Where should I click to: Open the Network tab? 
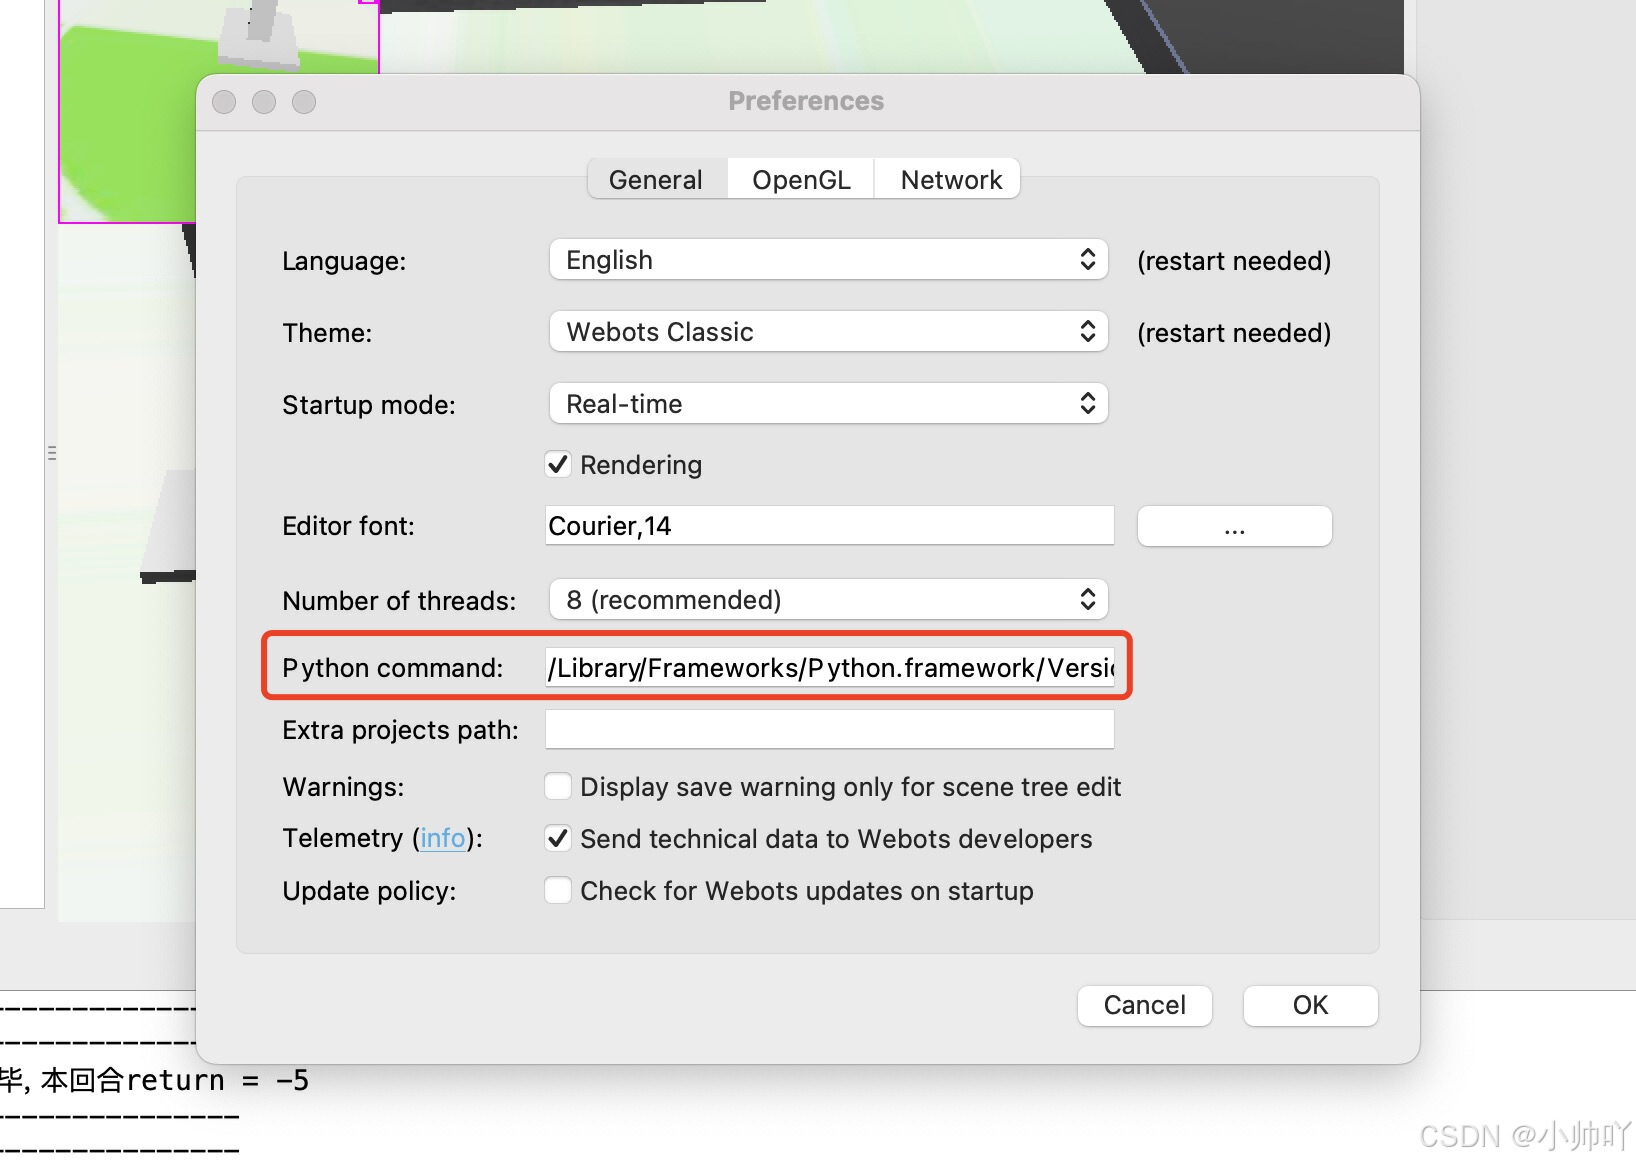point(950,179)
